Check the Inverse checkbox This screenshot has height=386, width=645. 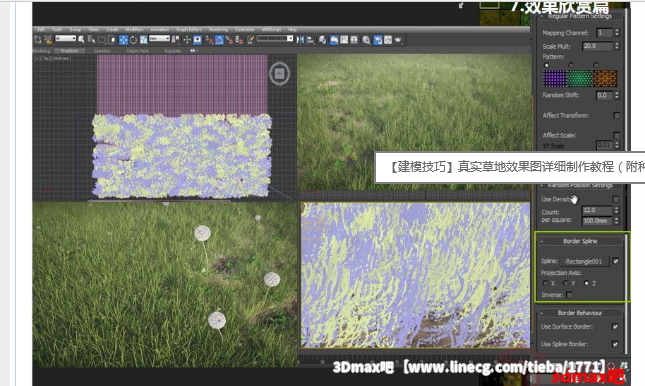pyautogui.click(x=569, y=295)
